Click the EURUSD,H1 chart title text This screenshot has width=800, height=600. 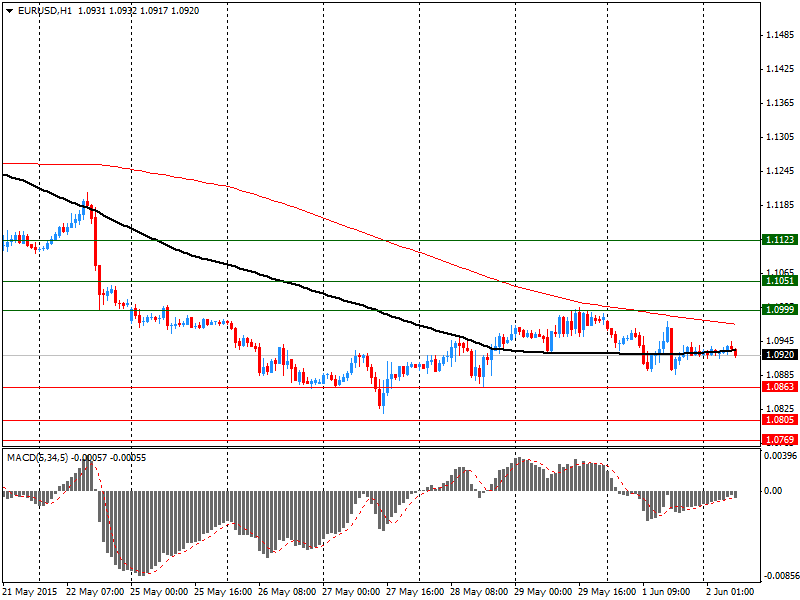click(45, 11)
